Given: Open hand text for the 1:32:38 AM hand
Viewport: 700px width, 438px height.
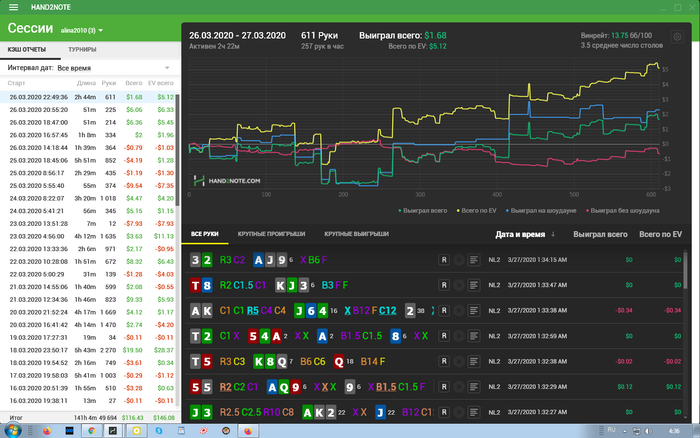Looking at the screenshot, I should point(474,361).
